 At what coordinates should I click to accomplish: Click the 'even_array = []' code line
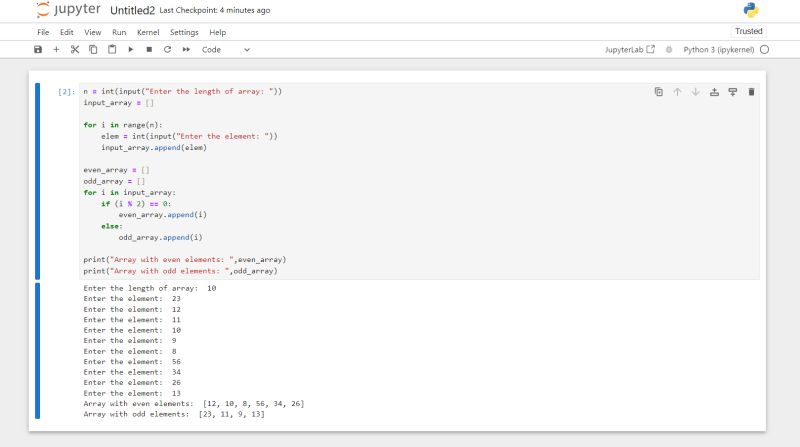116,170
